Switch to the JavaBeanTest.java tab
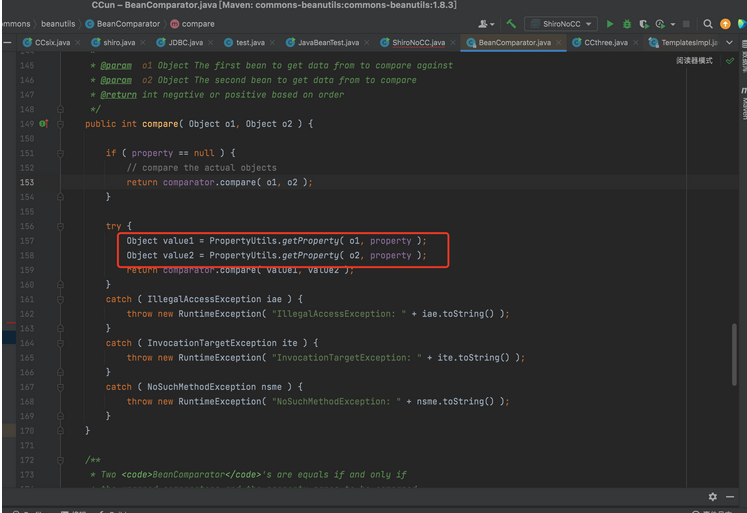 click(328, 43)
